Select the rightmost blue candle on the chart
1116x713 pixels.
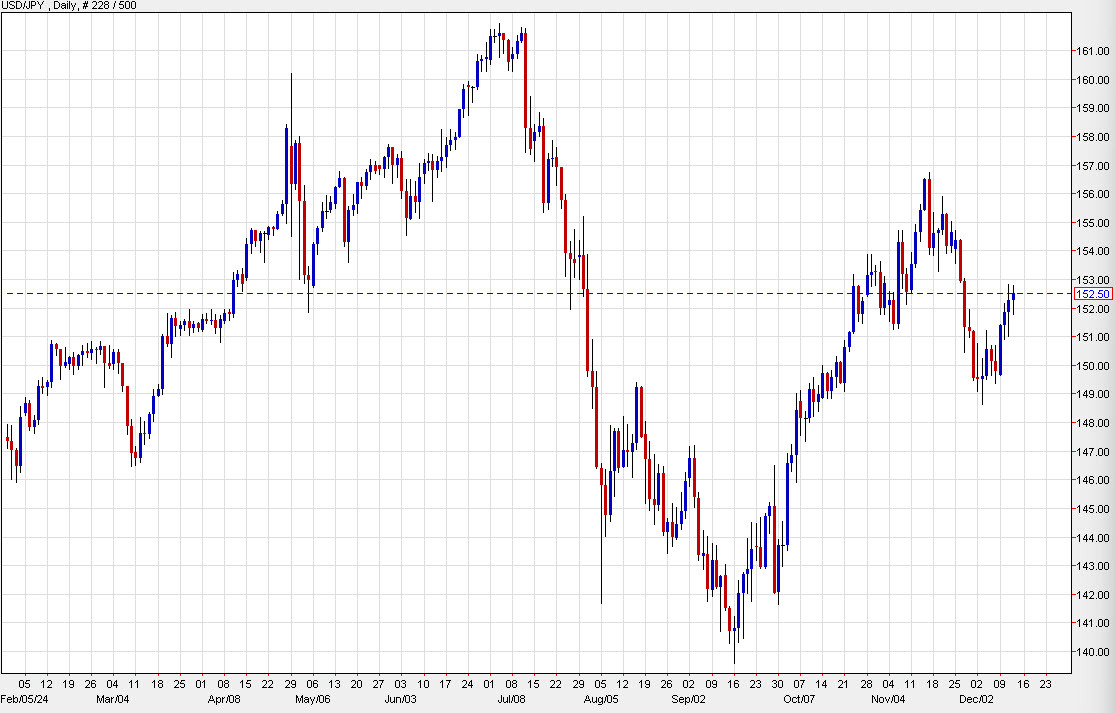point(1012,295)
